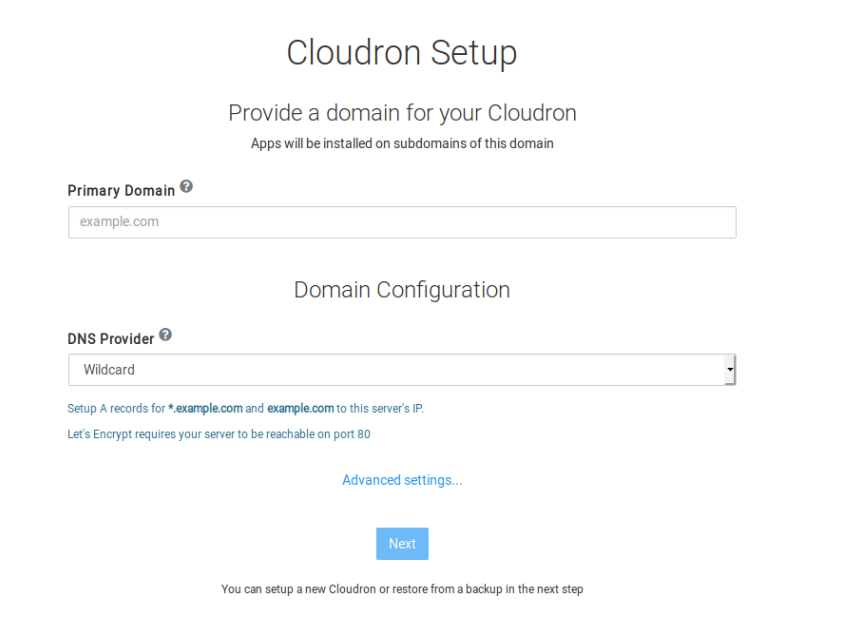This screenshot has width=851, height=623.
Task: Click the "DNS Provider" field label
Action: click(x=111, y=339)
